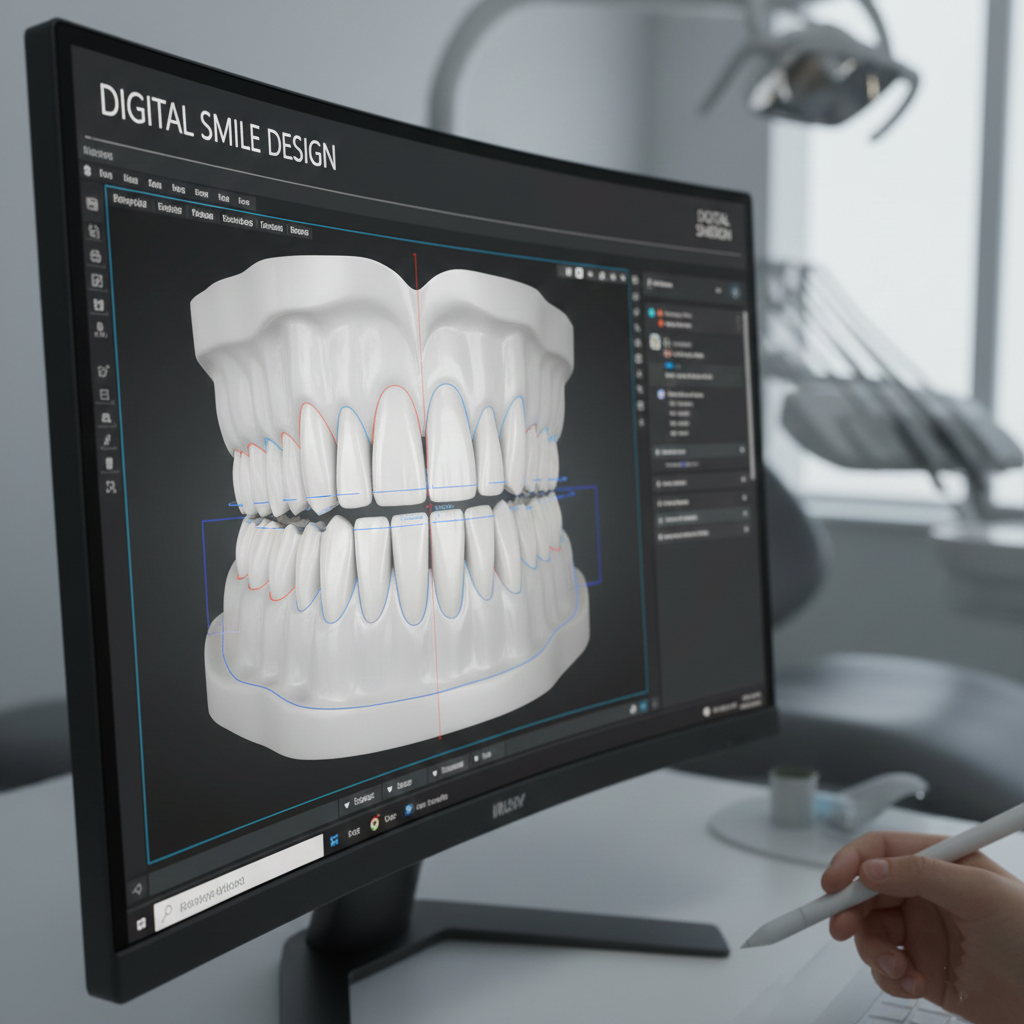
Task: Toggle last checkbox under the purple-icon group
Action: [x=671, y=435]
